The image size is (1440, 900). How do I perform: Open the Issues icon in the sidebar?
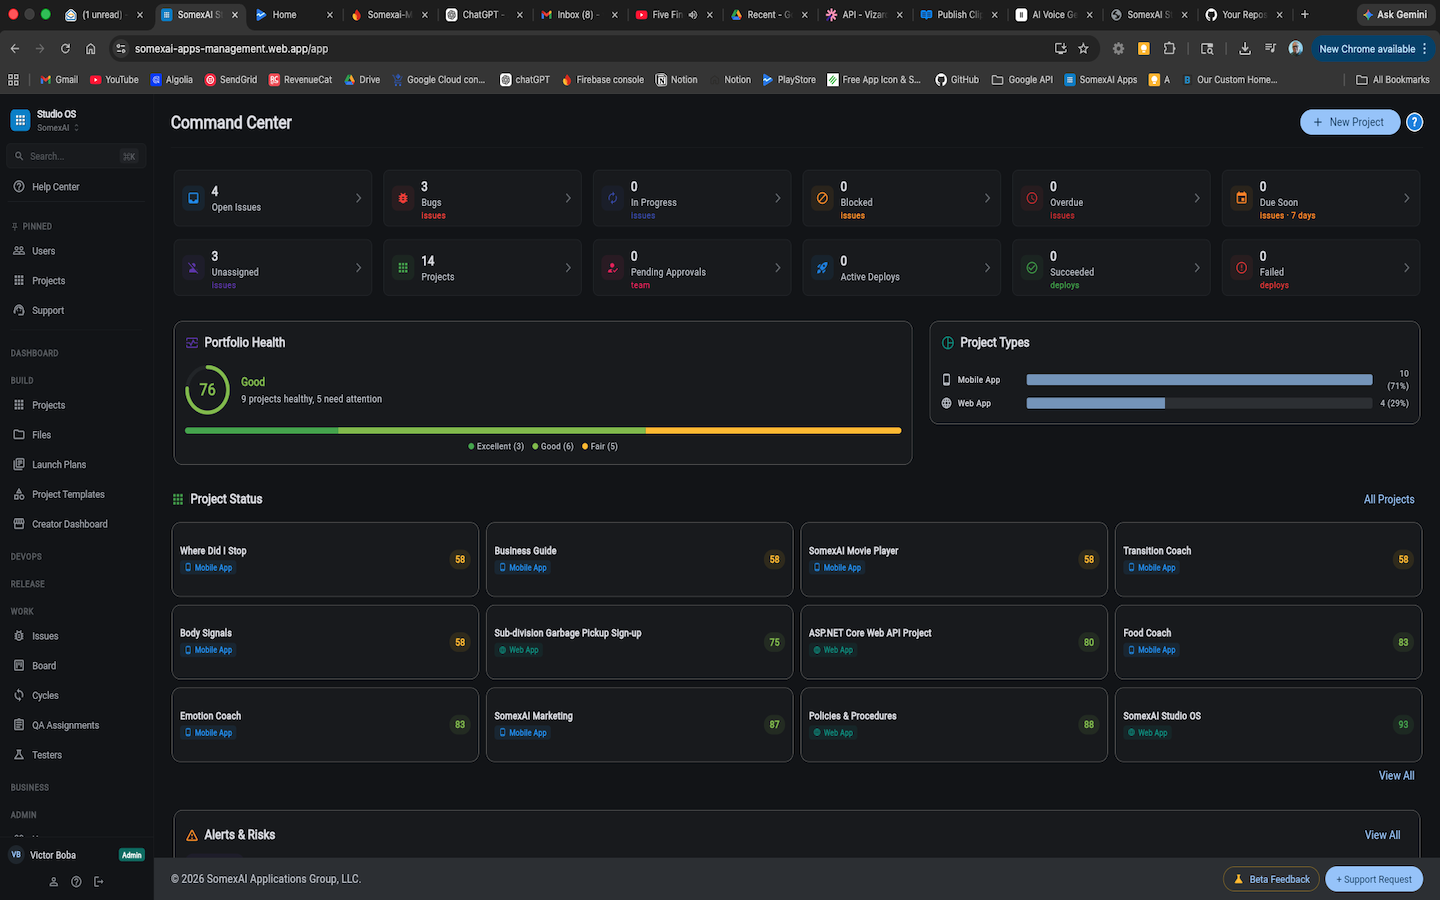pos(20,635)
